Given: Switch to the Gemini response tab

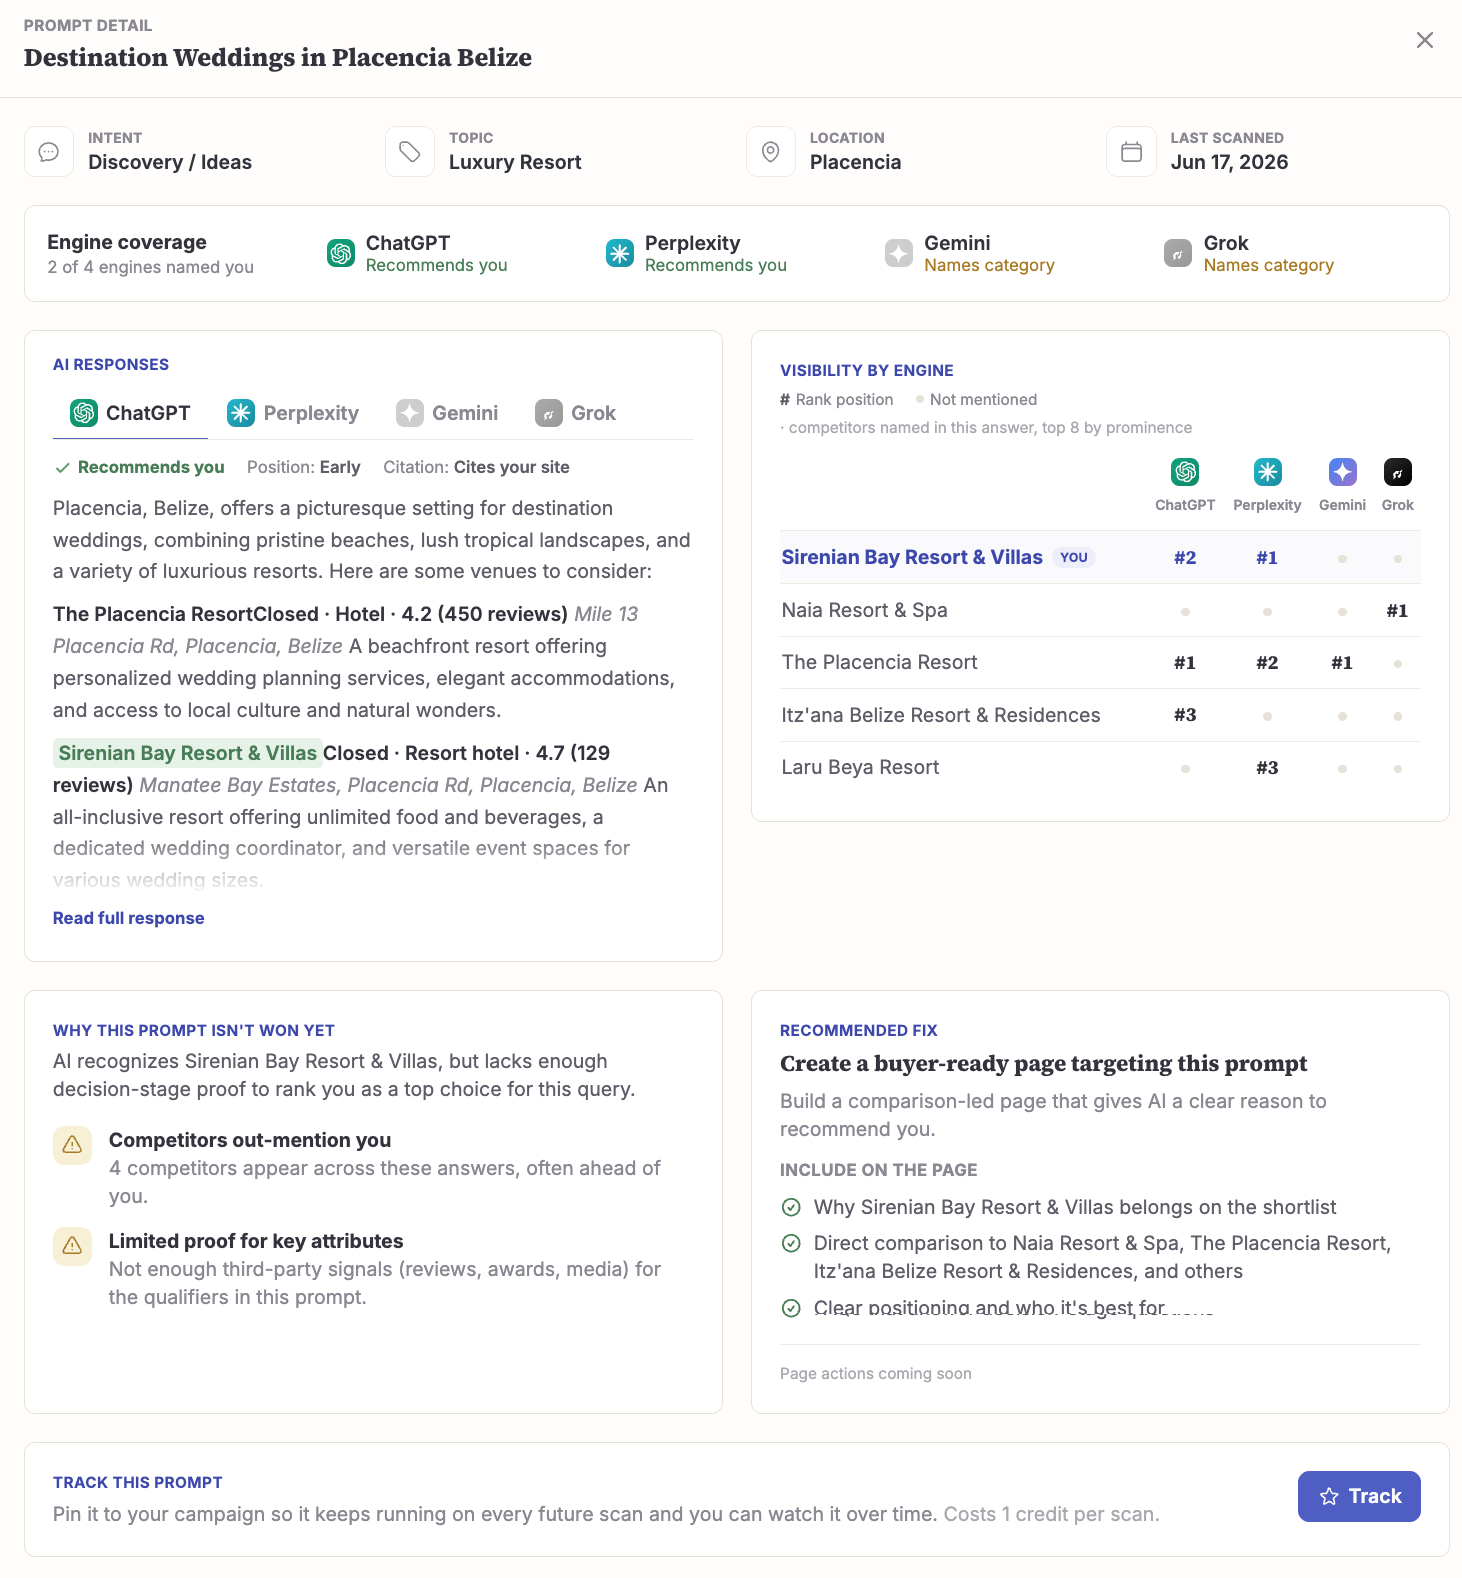Looking at the screenshot, I should tap(447, 413).
